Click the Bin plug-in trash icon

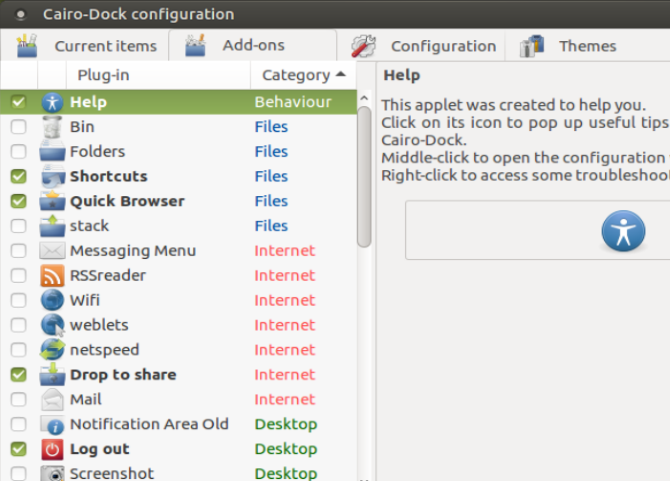tap(52, 127)
